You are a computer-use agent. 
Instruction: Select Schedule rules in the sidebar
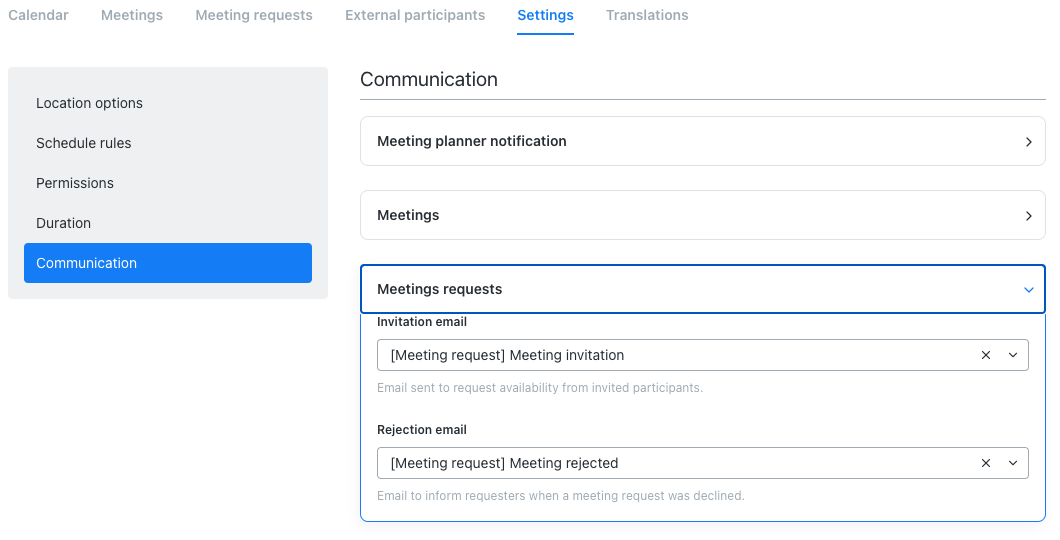coord(84,143)
